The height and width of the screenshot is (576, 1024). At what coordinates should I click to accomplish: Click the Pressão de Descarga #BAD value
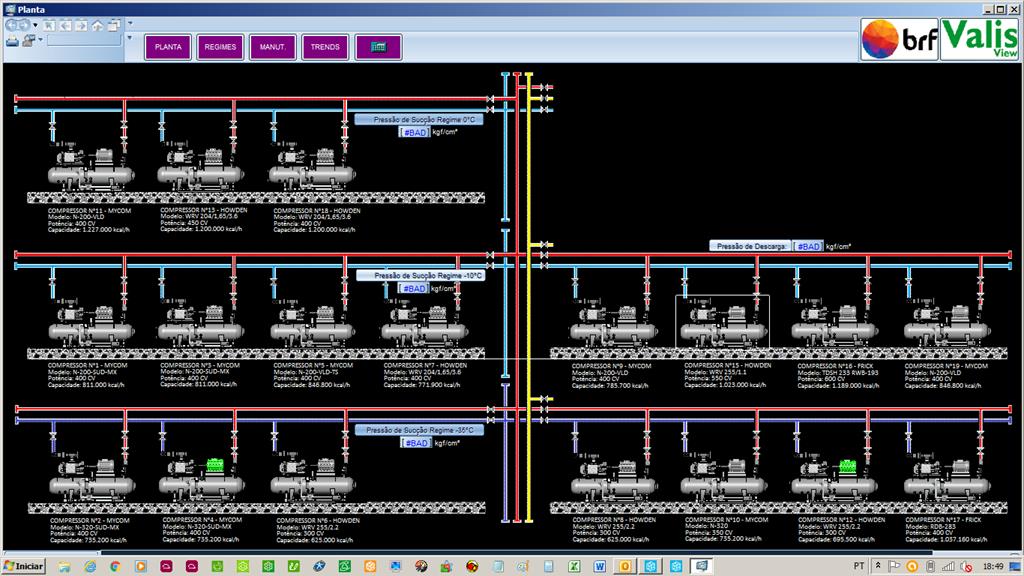(808, 247)
